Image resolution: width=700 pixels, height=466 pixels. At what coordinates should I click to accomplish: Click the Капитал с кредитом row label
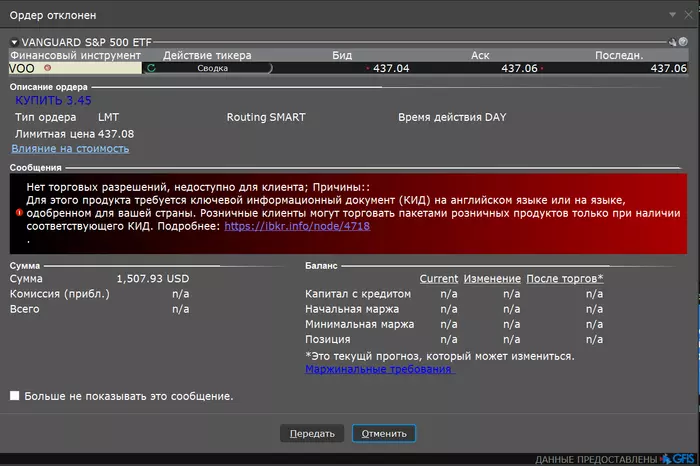(x=358, y=294)
